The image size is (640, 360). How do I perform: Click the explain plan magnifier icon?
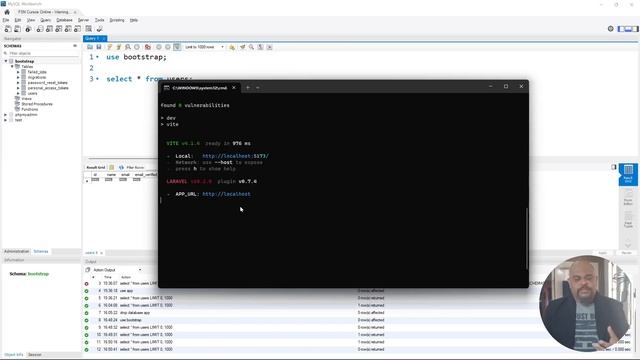coord(128,47)
